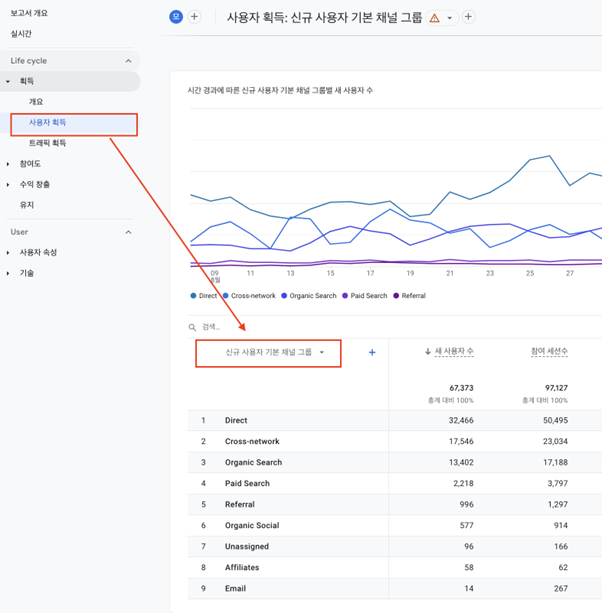
Task: Expand the 수익 창출 tree arrow
Action: 8,185
